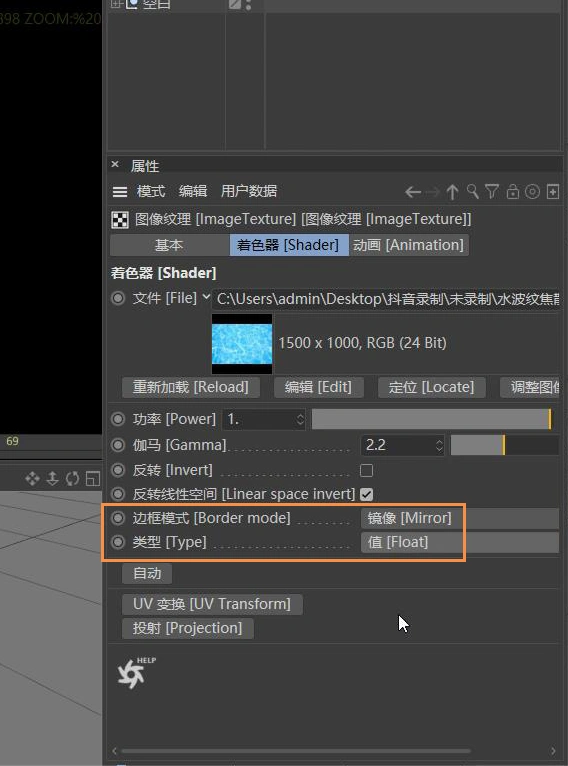
Task: Click the viewport zoom up-down arrow icon
Action: point(52,478)
